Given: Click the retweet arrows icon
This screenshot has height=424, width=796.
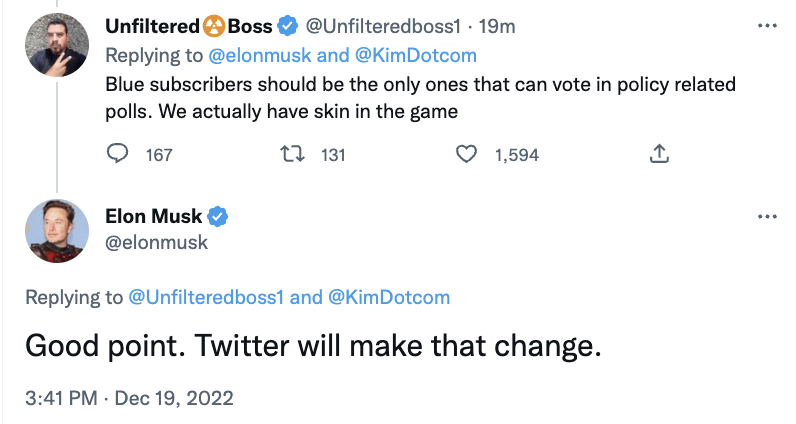Looking at the screenshot, I should pyautogui.click(x=291, y=154).
